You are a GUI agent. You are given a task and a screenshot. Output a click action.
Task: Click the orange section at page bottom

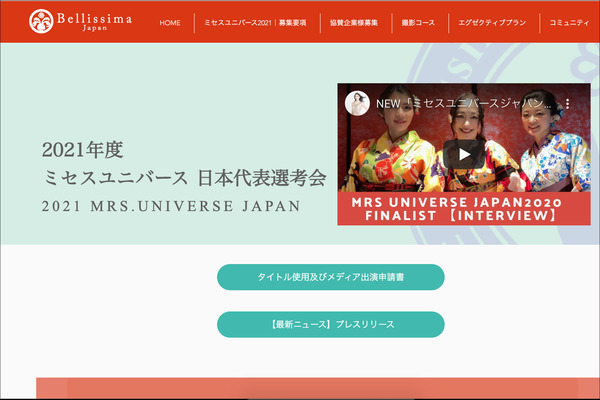click(x=320, y=389)
